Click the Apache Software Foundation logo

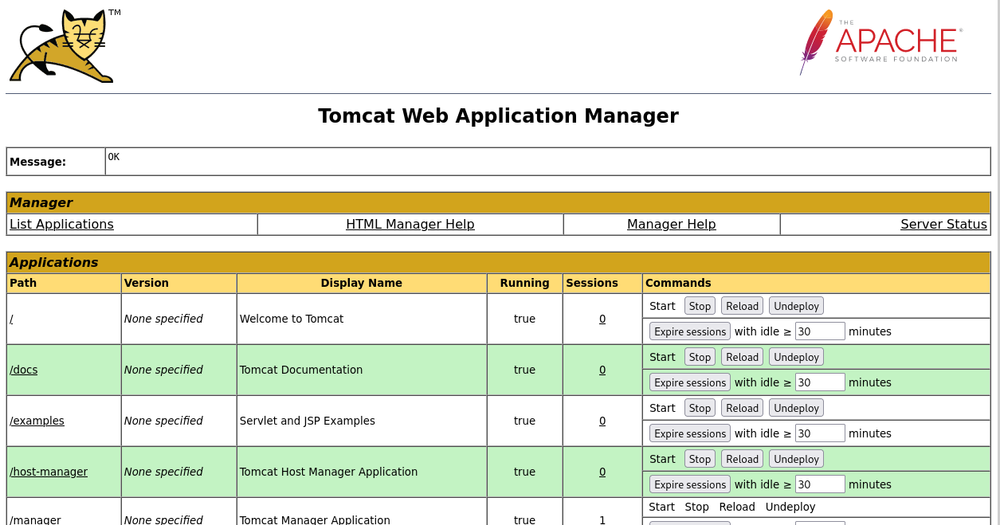tap(881, 42)
